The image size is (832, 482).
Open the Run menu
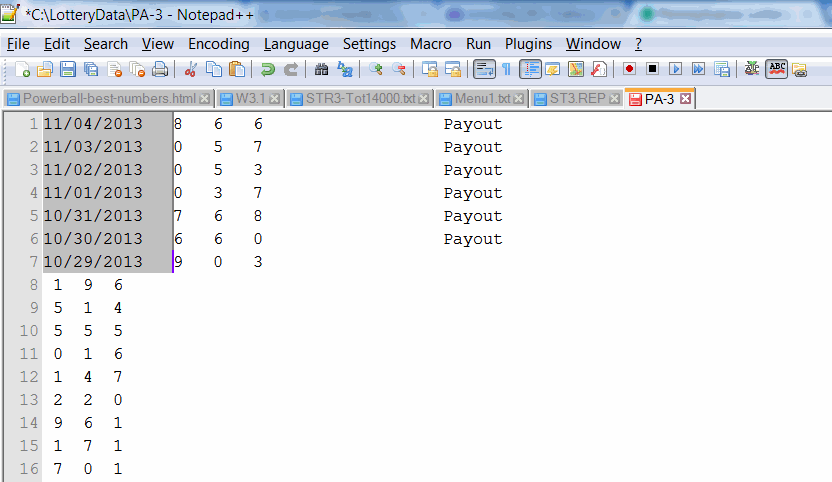[x=478, y=44]
